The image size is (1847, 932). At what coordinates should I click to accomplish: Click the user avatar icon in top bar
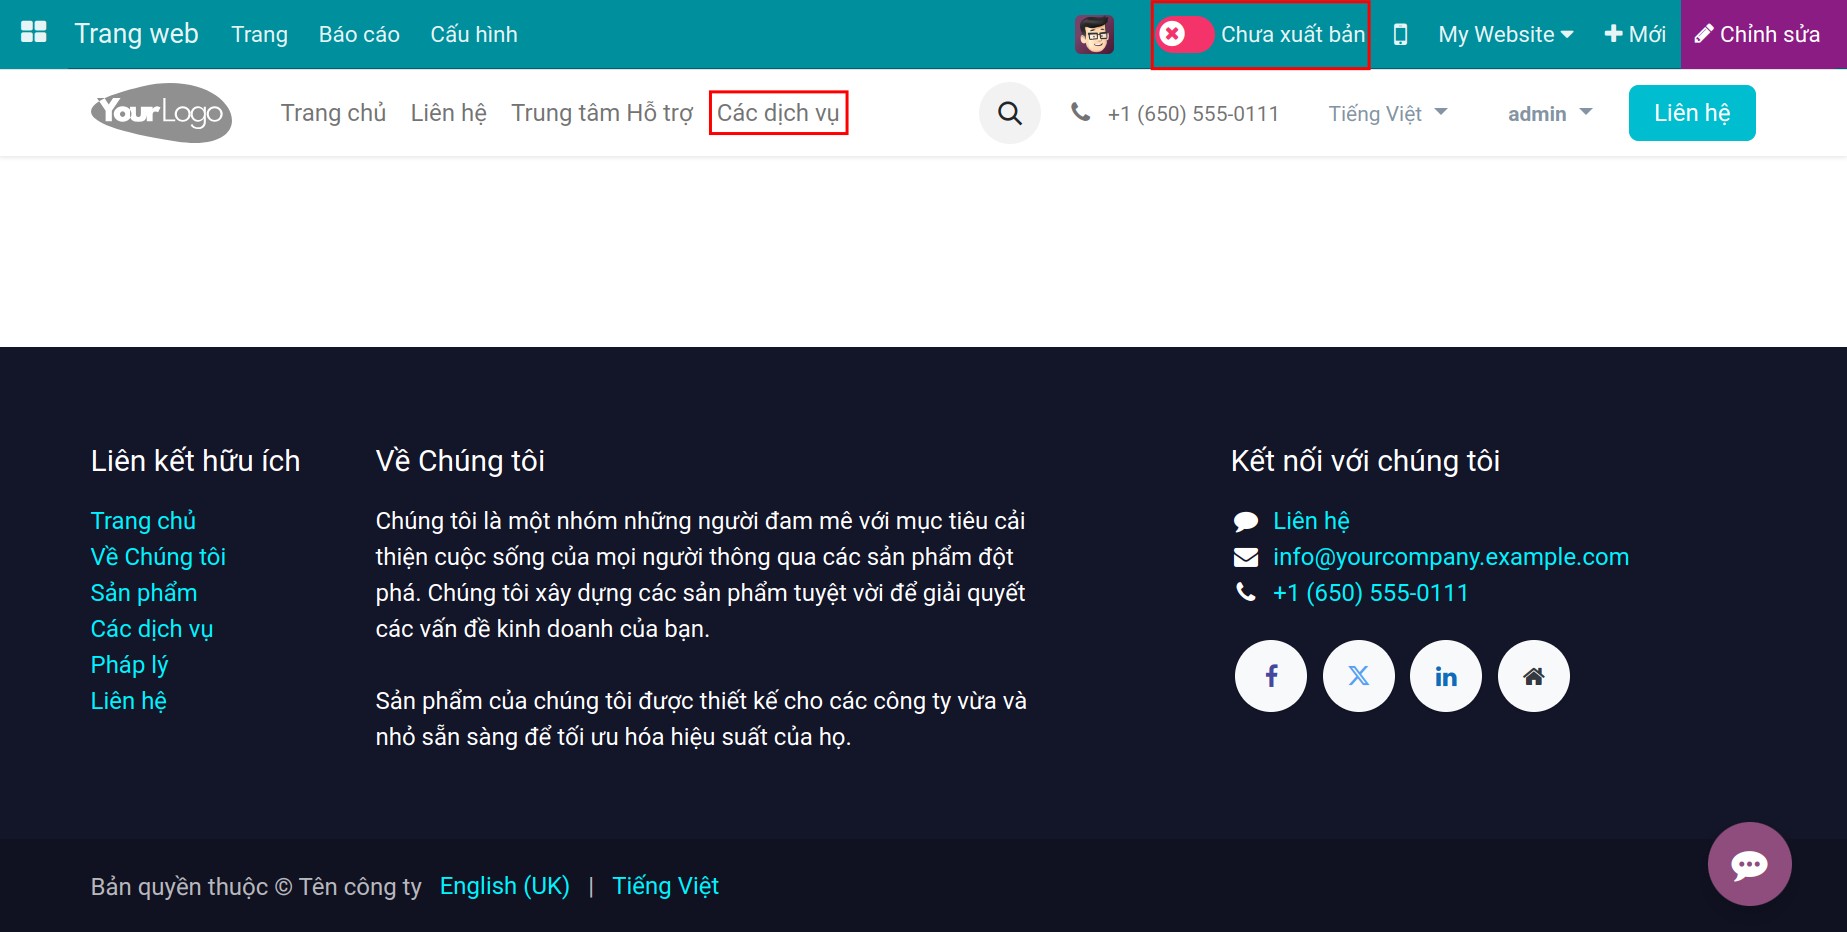[x=1095, y=34]
